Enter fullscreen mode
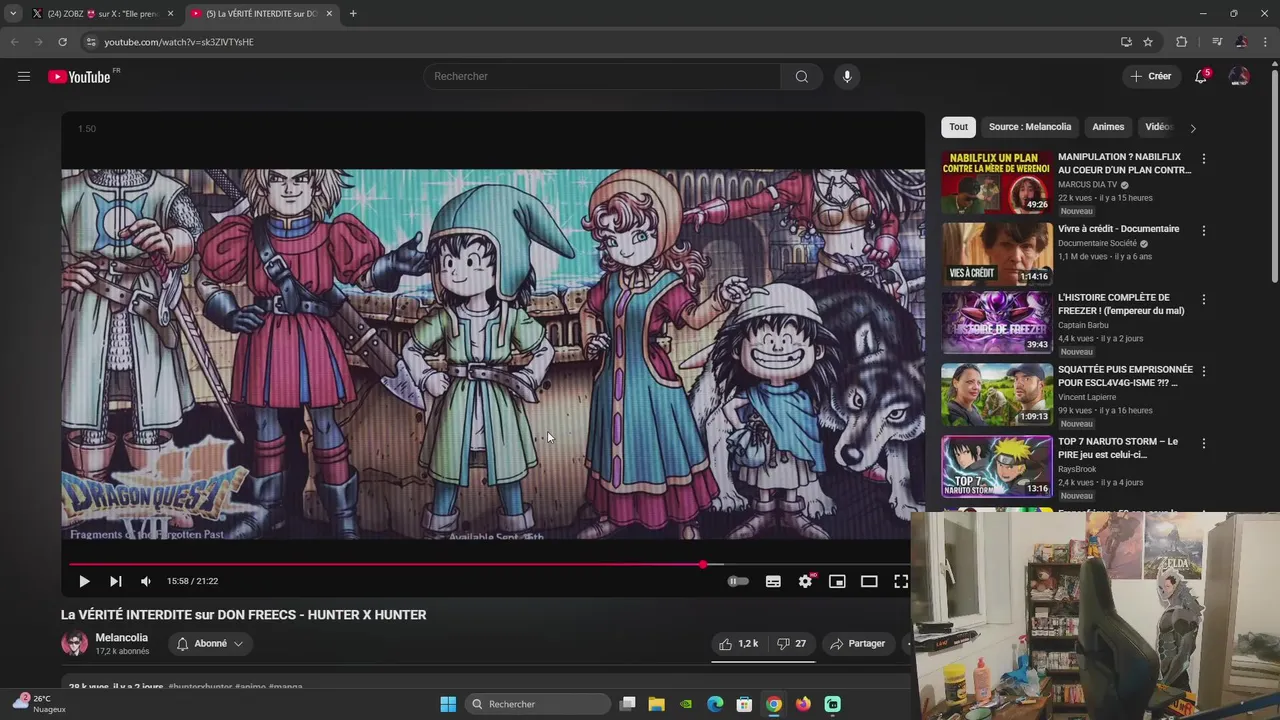 (x=901, y=581)
